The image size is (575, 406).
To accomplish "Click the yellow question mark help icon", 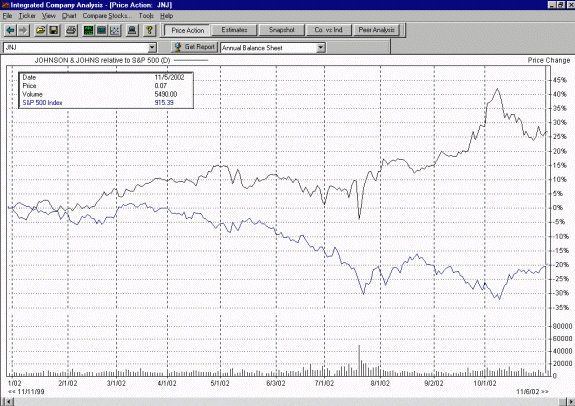I will coord(149,30).
